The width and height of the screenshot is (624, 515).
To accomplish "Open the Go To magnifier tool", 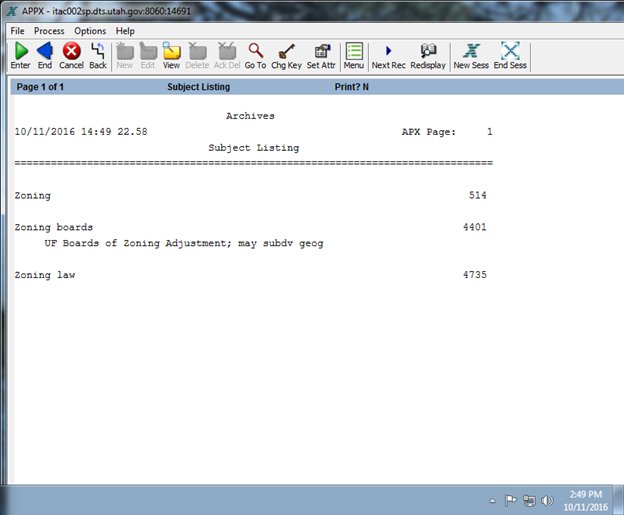I will [255, 51].
